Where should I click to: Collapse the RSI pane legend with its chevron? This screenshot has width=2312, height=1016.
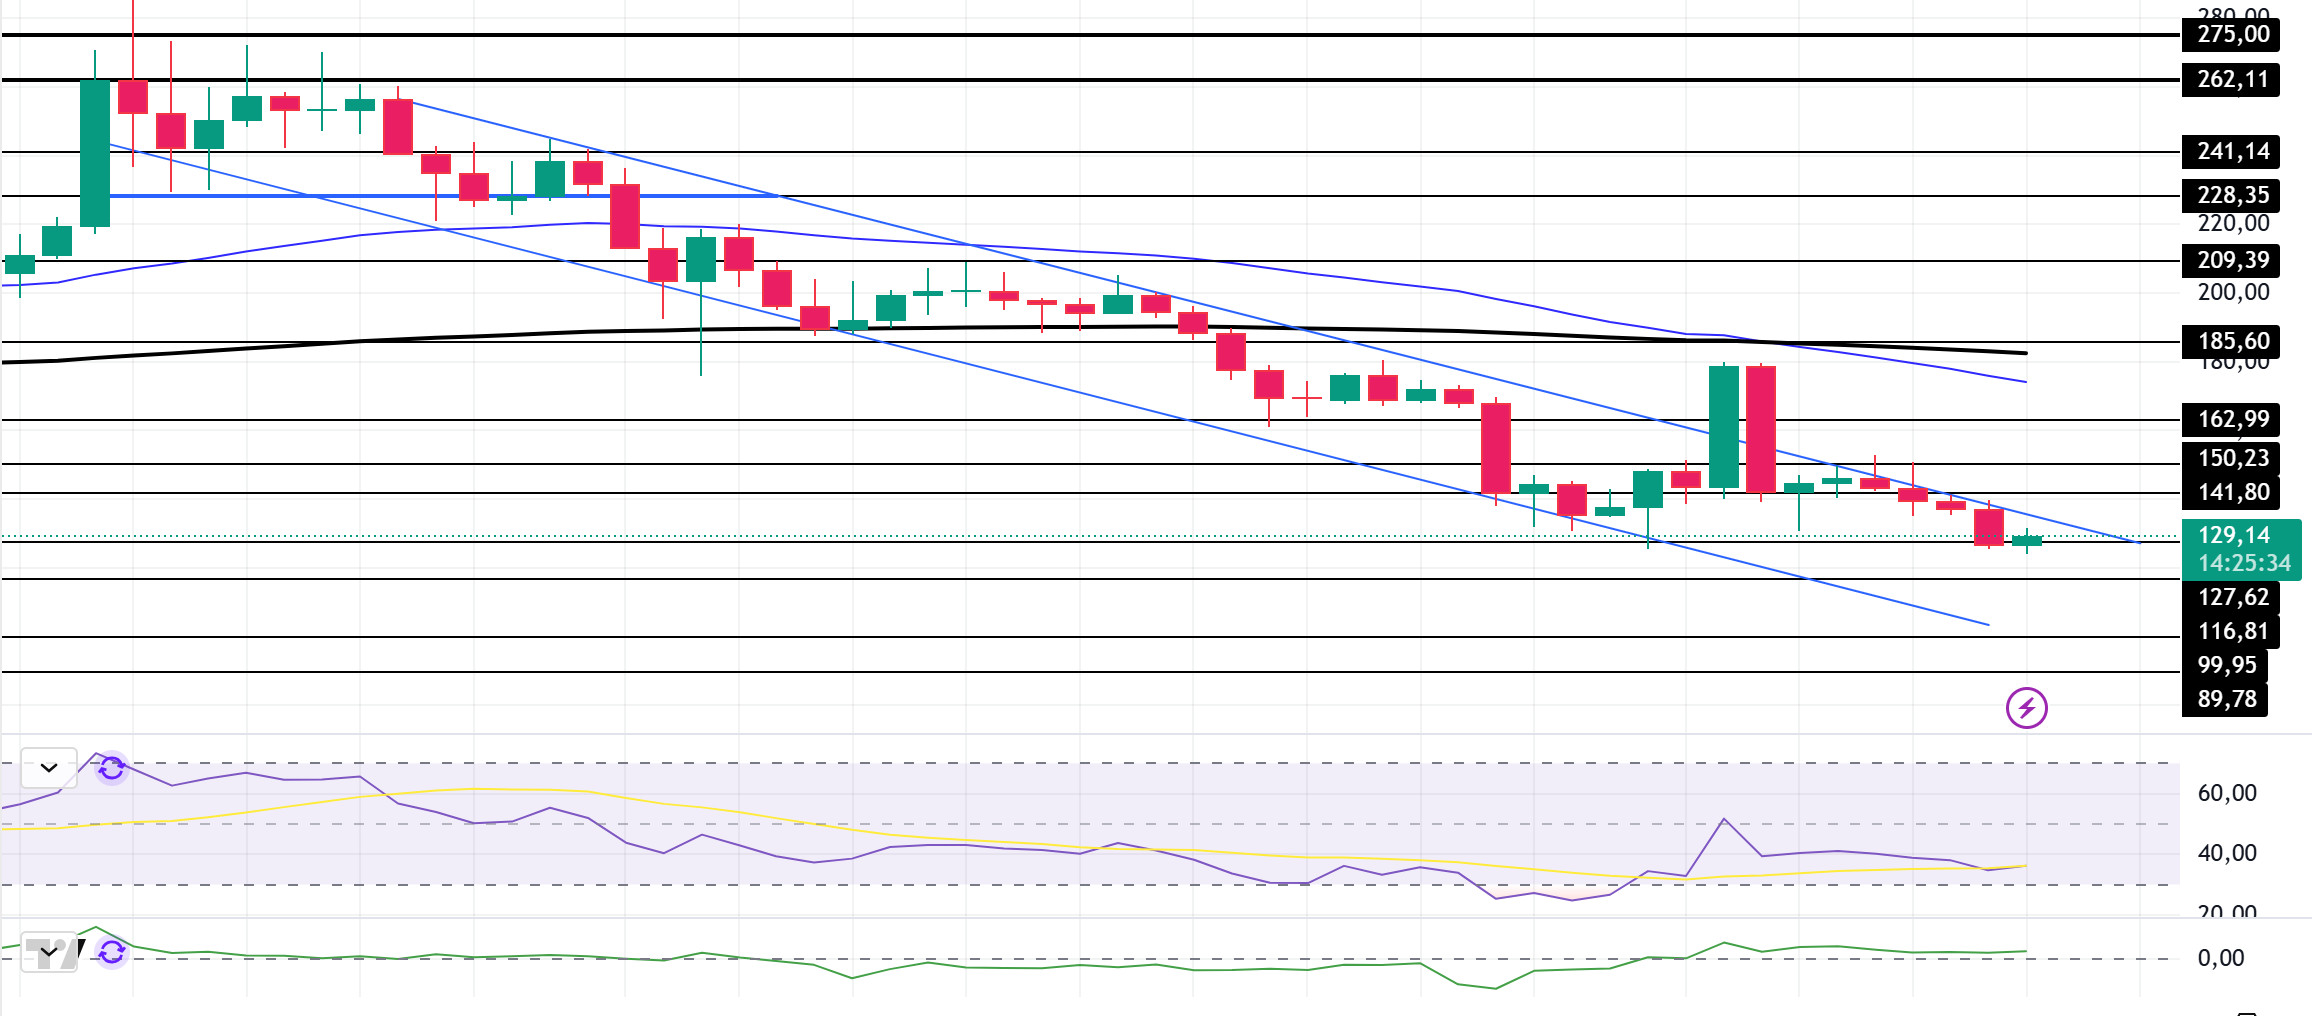(x=49, y=768)
